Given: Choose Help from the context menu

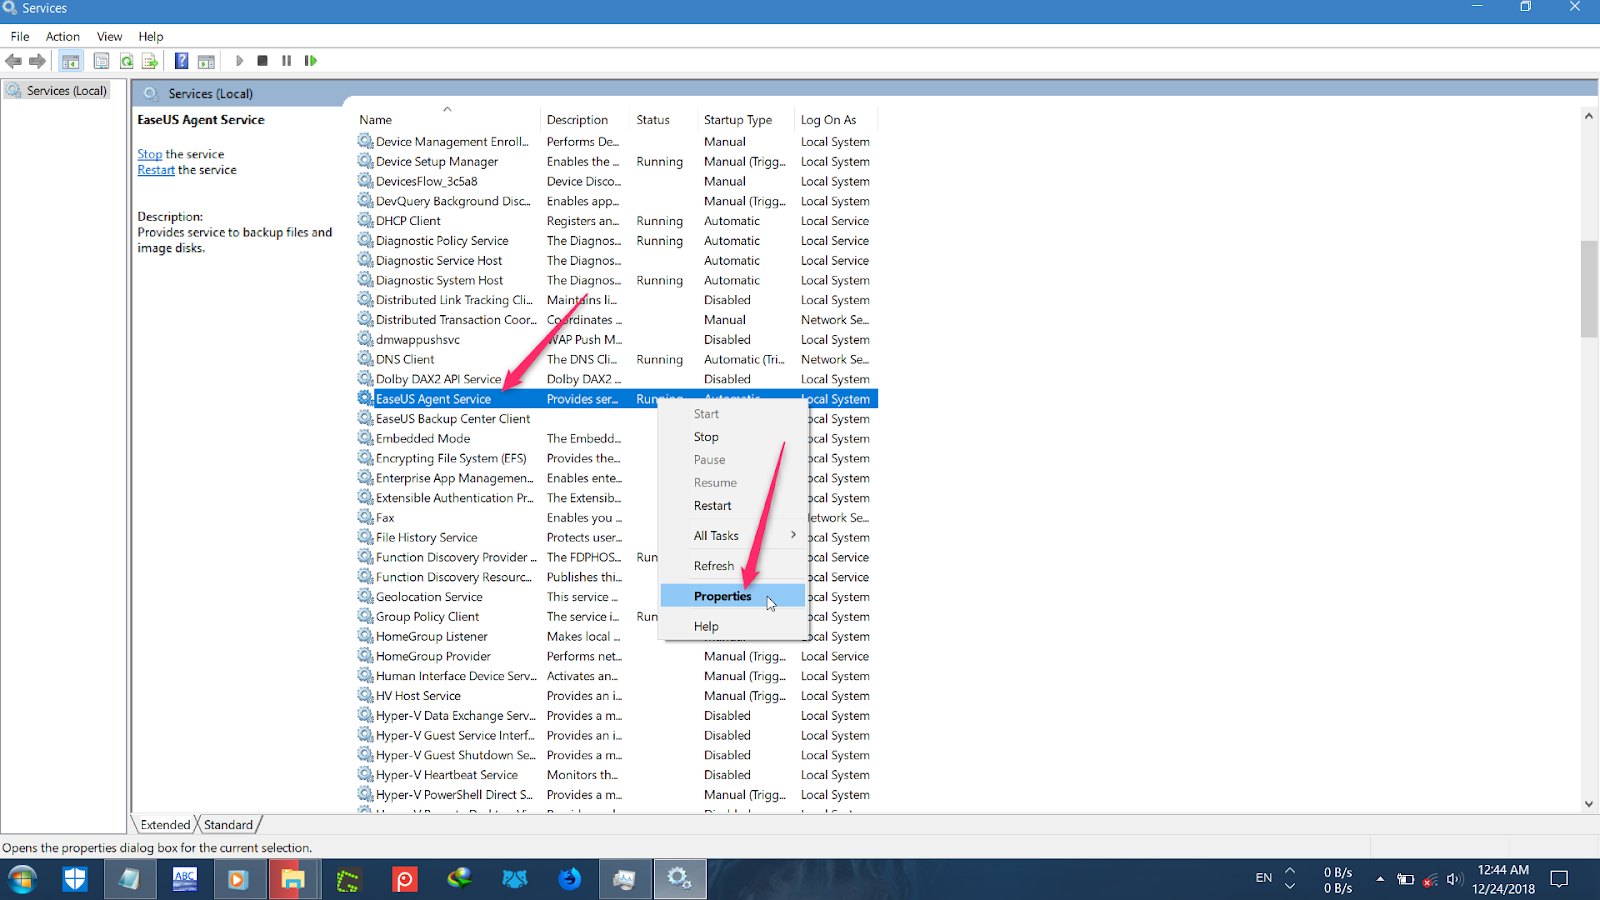Looking at the screenshot, I should coord(732,626).
